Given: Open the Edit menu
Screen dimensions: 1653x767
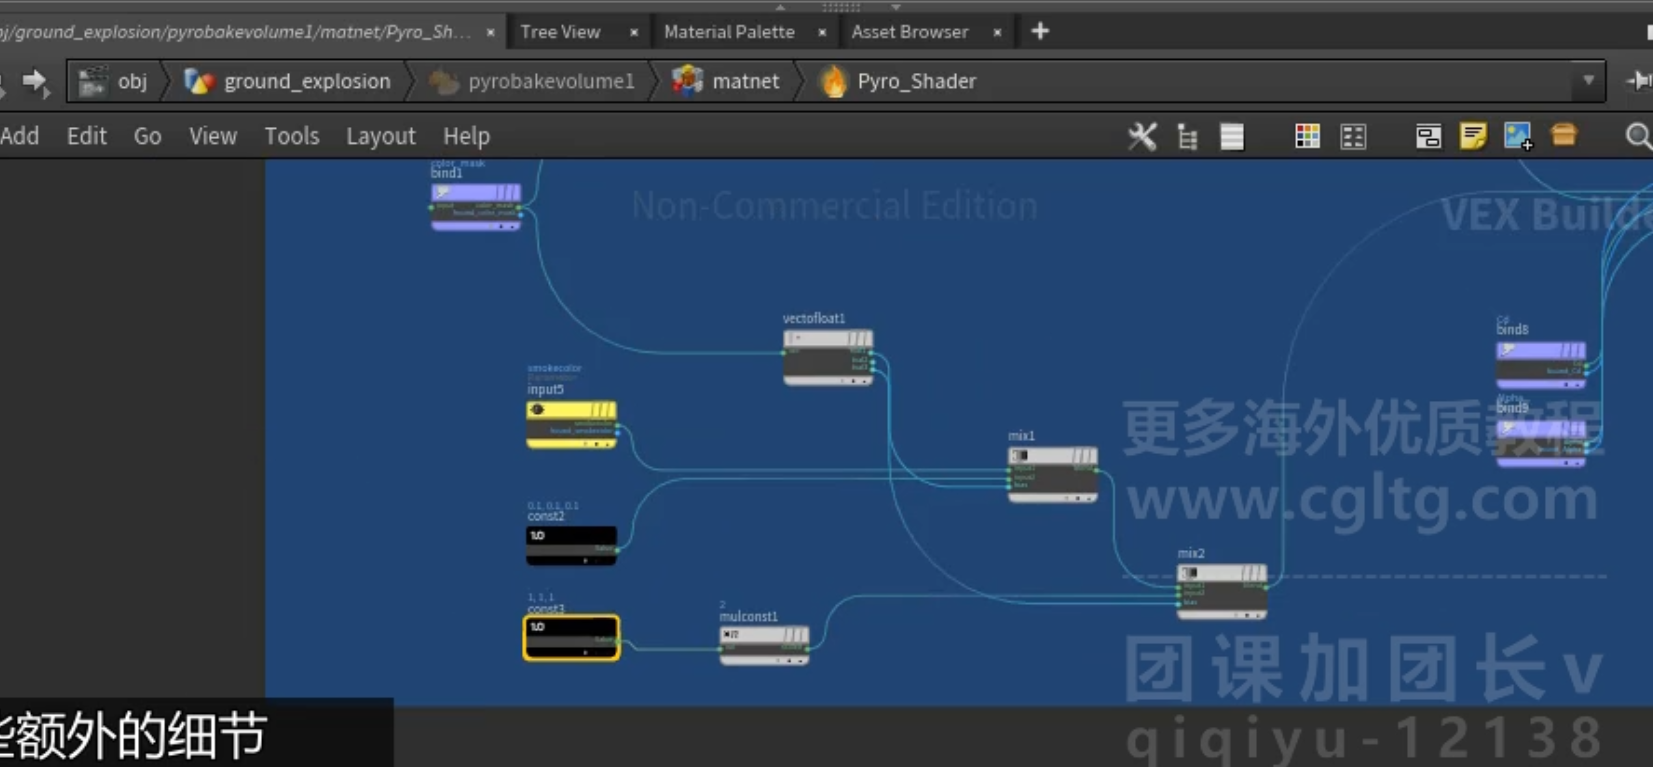Looking at the screenshot, I should pos(87,136).
